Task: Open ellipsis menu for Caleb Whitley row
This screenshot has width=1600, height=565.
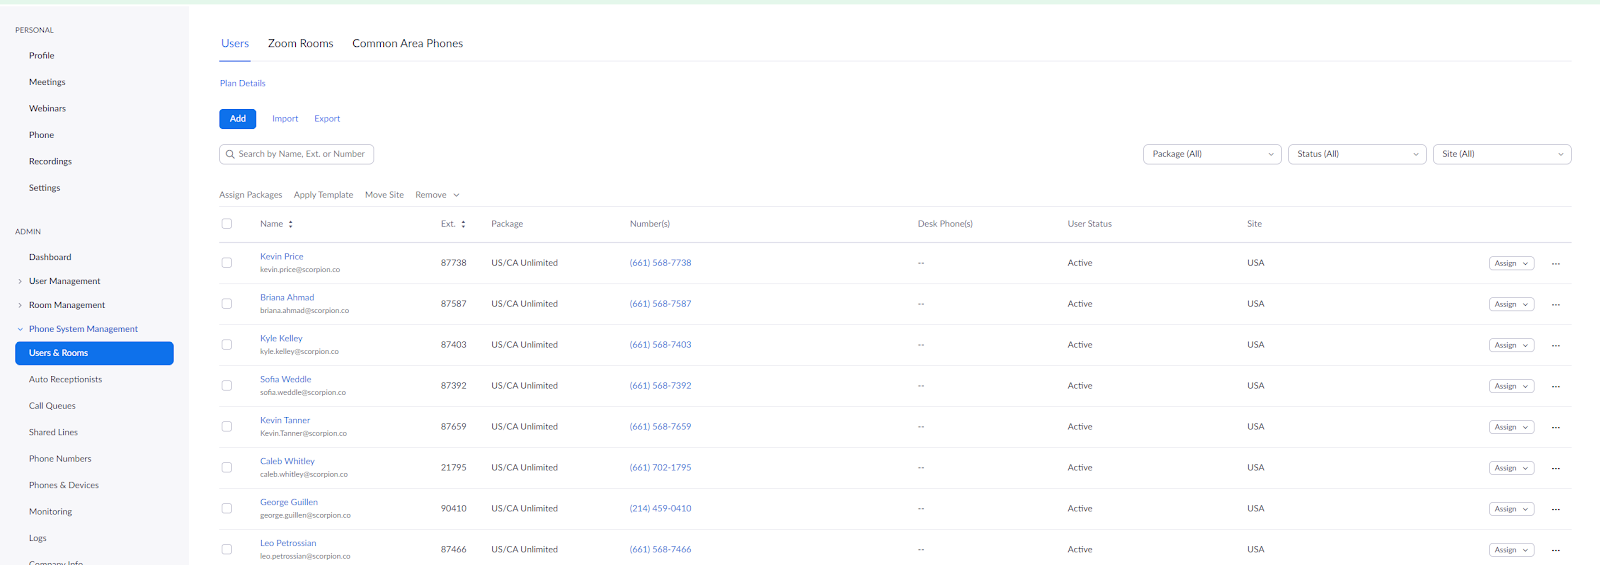Action: coord(1555,469)
